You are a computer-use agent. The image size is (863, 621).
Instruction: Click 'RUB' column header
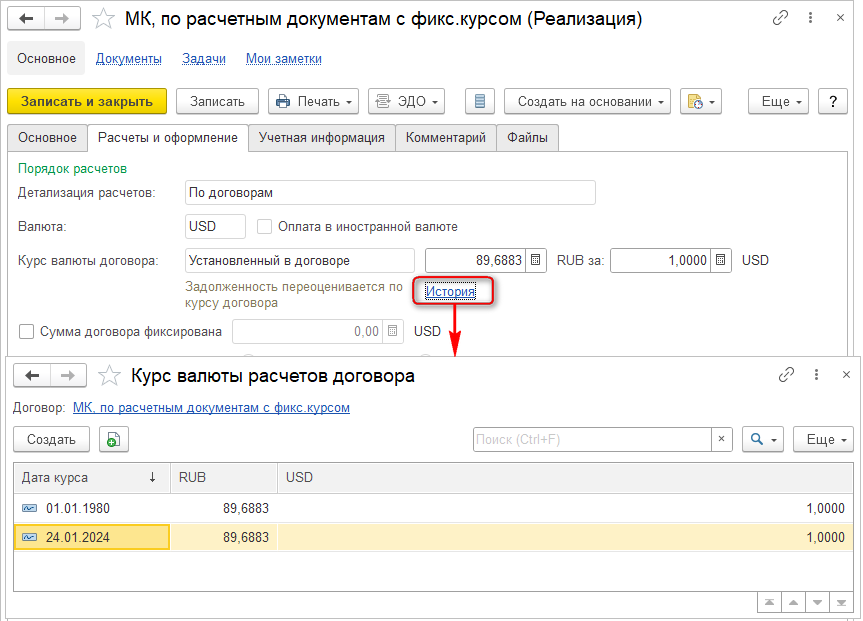click(x=224, y=477)
